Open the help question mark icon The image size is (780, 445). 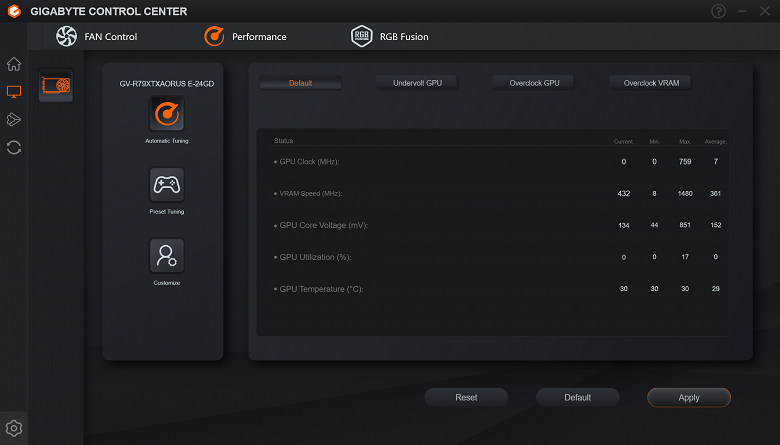(x=718, y=11)
